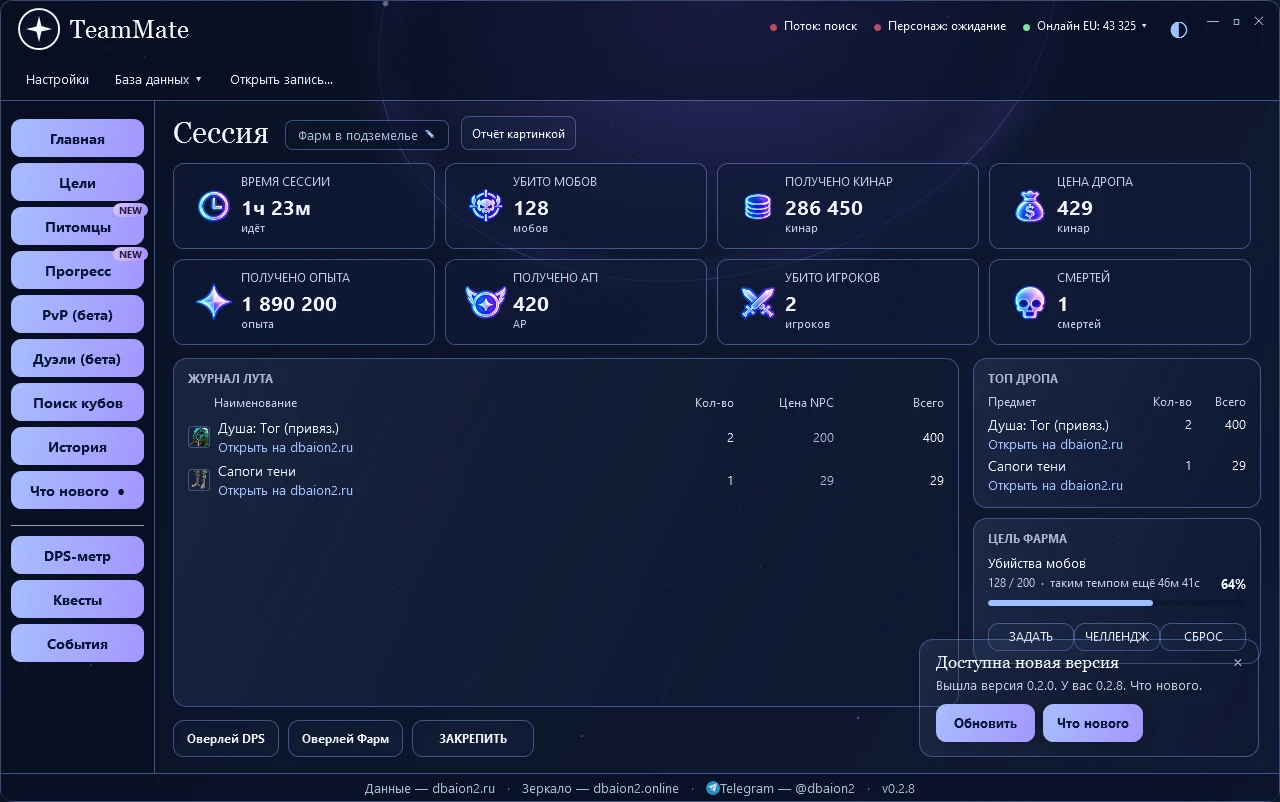1280x802 pixels.
Task: Click the experience gained star icon
Action: pyautogui.click(x=213, y=302)
